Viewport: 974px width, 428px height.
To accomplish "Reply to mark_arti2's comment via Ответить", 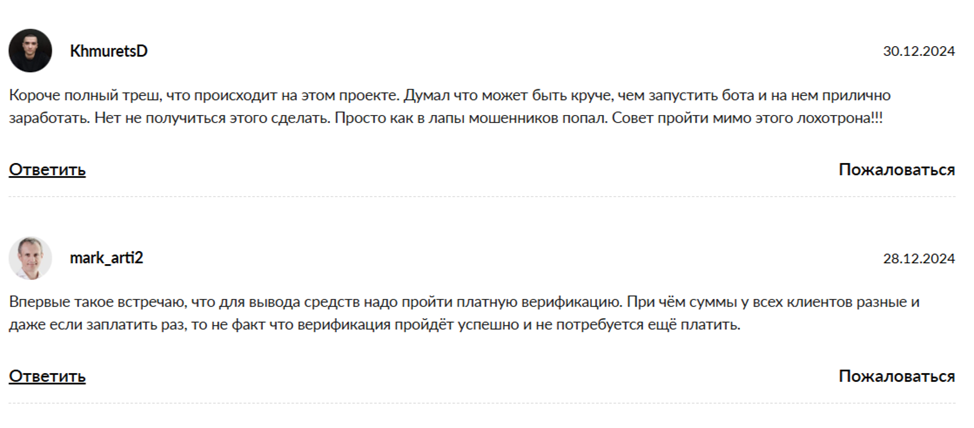I will click(x=47, y=376).
